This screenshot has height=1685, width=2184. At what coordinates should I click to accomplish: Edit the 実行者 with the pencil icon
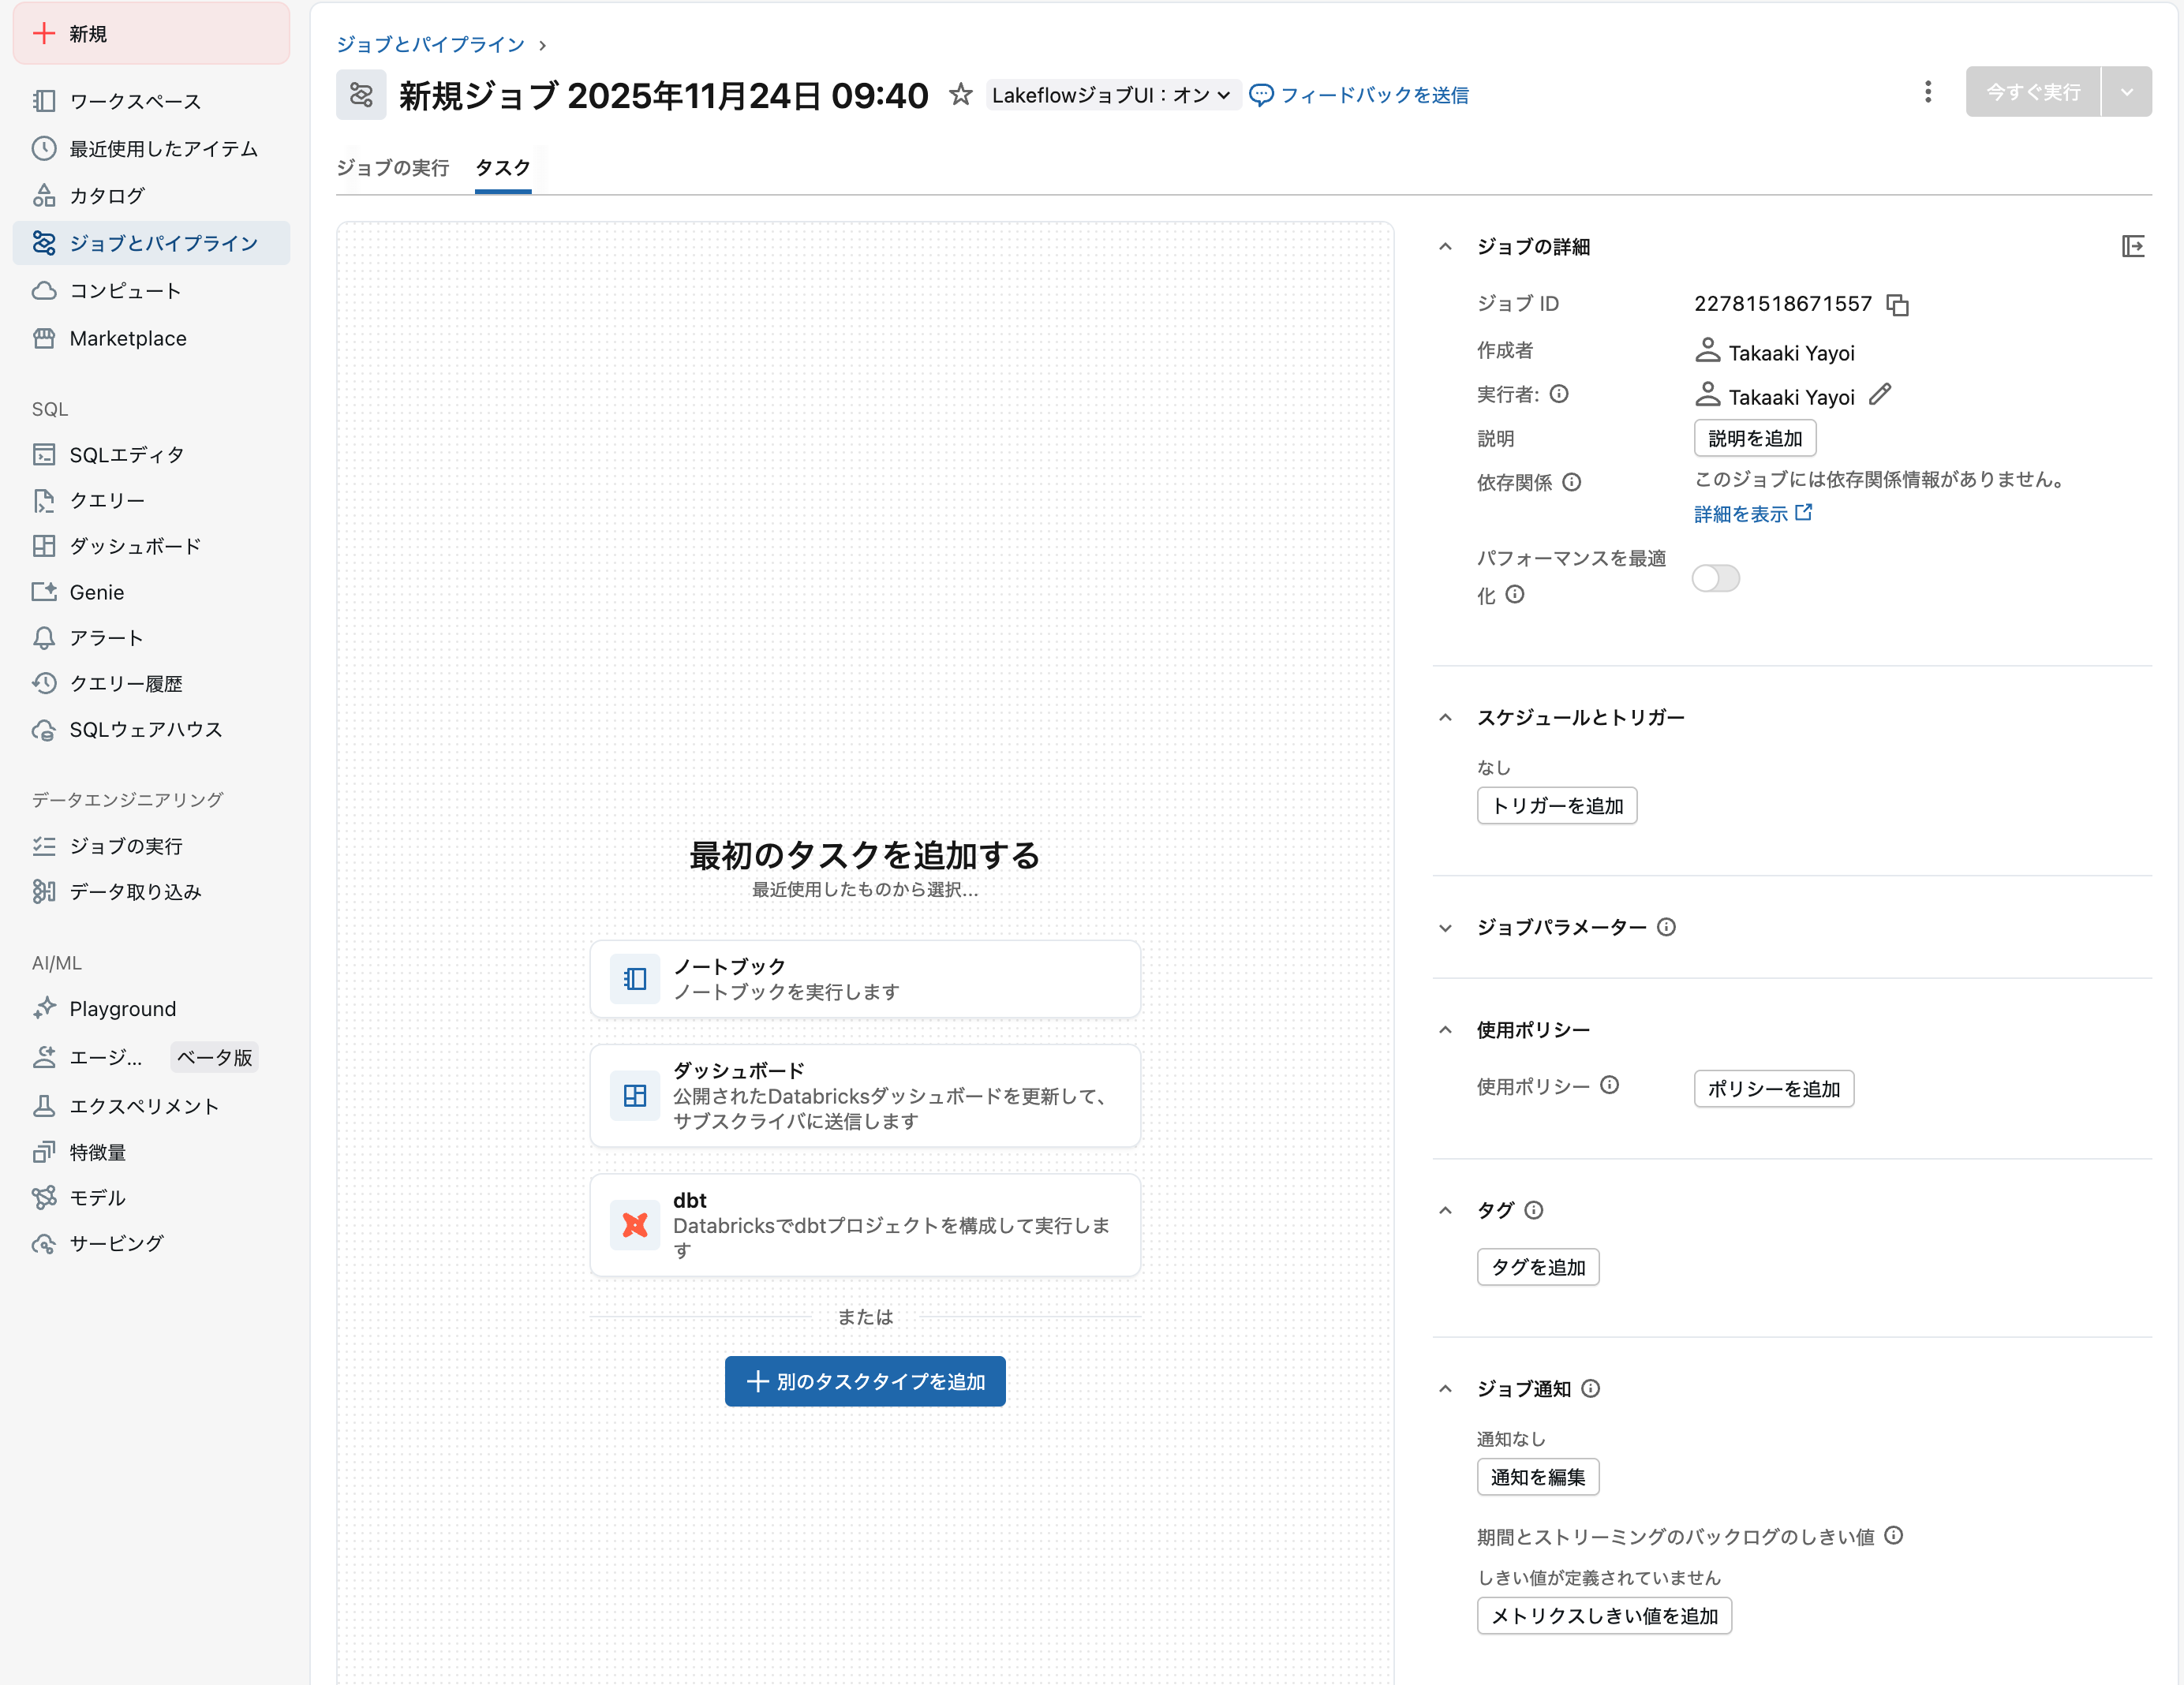(x=1881, y=395)
